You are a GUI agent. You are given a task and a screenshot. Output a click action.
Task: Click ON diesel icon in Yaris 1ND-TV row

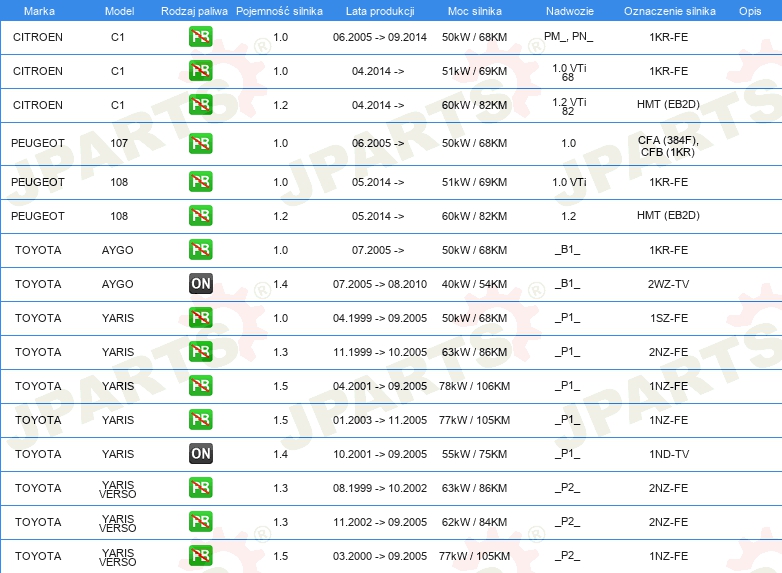click(200, 454)
